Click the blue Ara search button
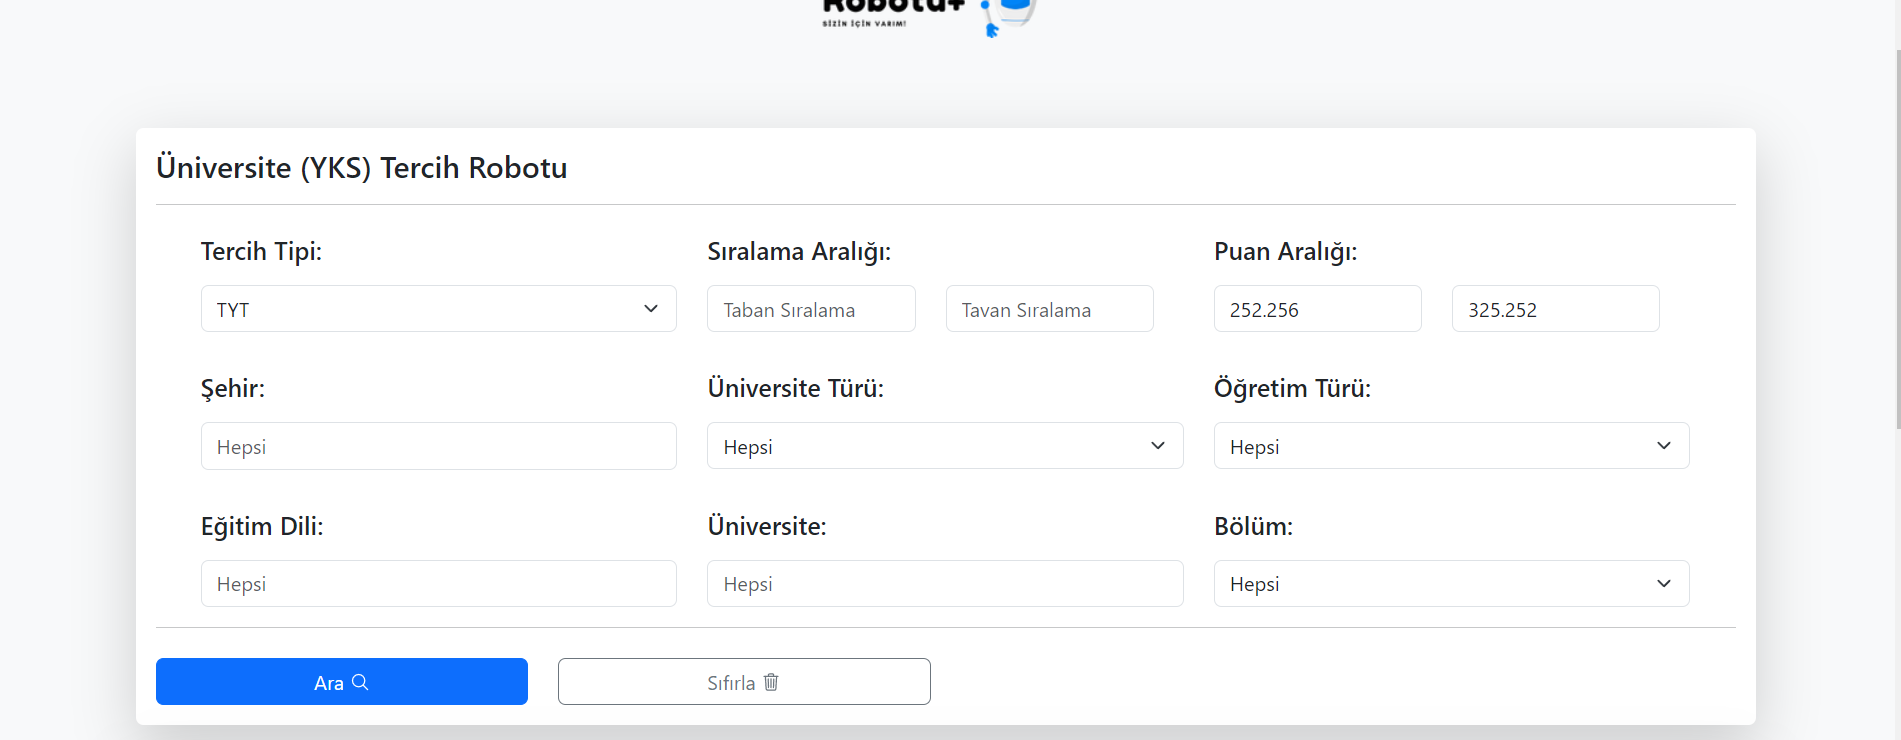 pyautogui.click(x=342, y=681)
